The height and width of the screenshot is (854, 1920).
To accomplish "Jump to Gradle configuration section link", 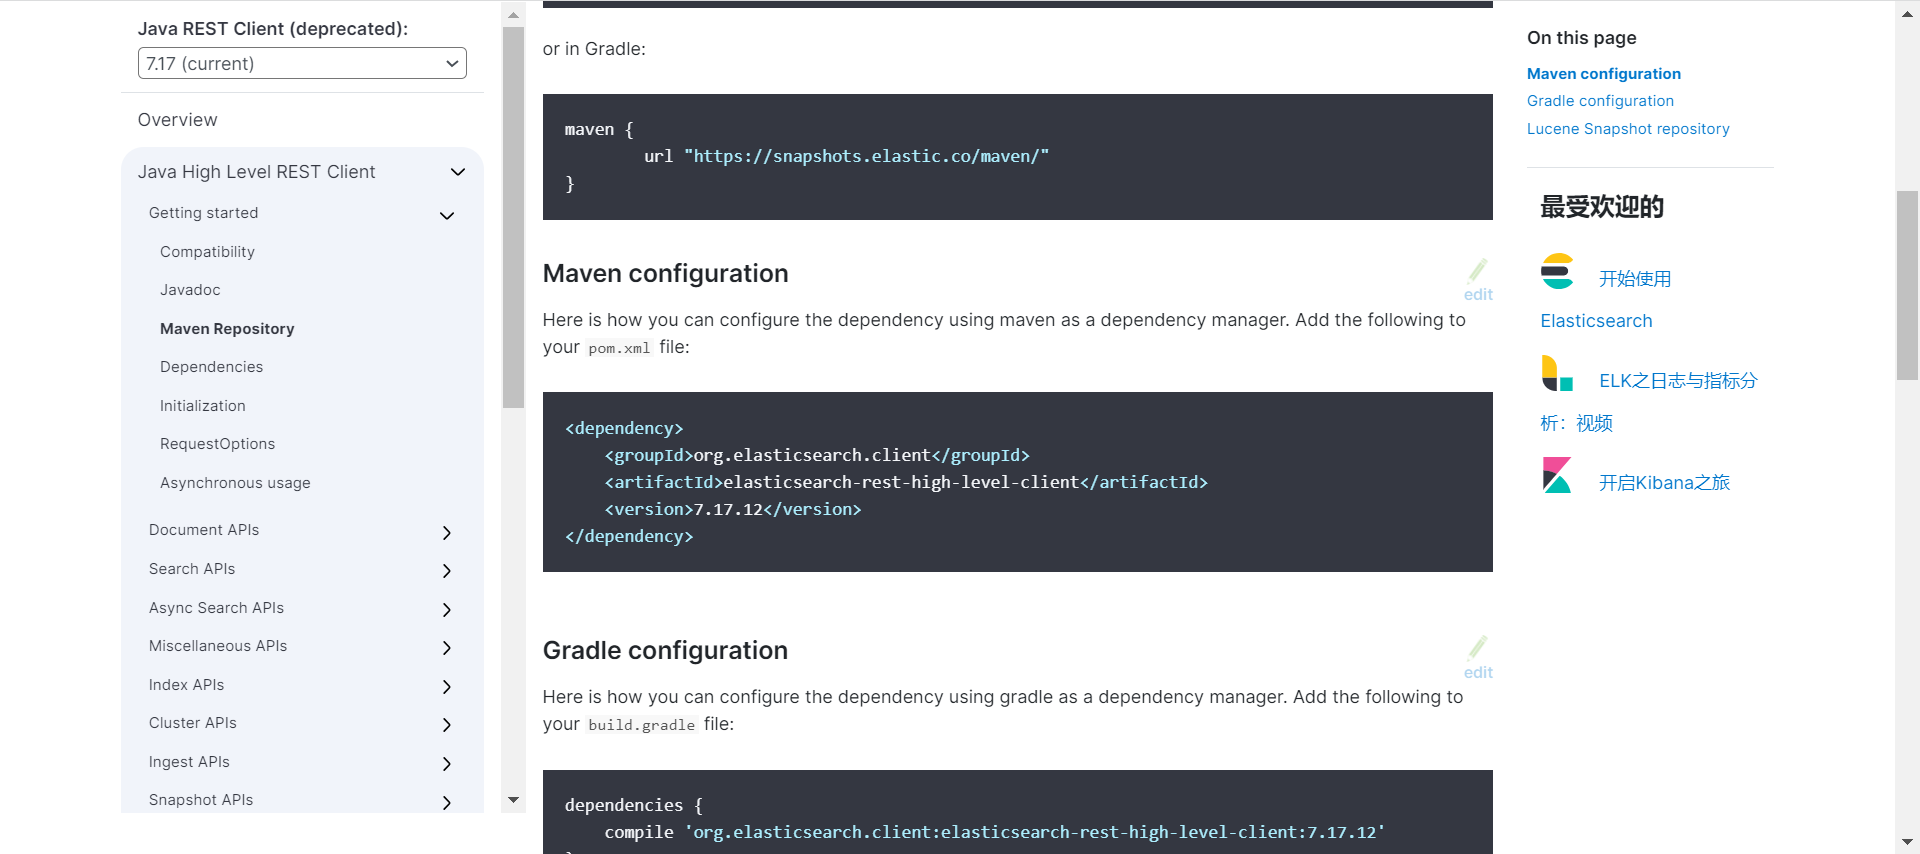I will (x=1600, y=101).
